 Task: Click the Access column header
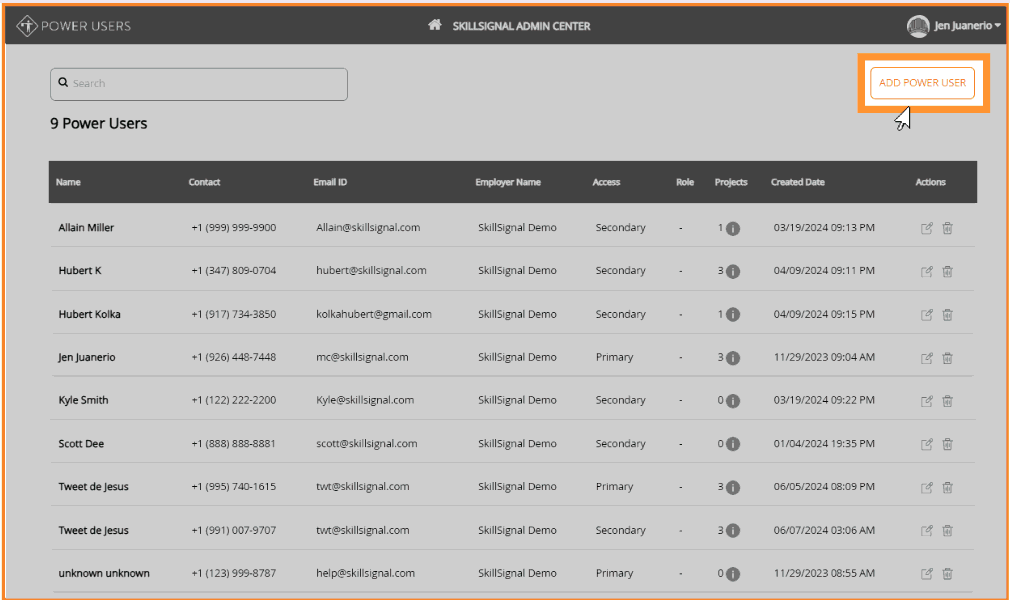tap(606, 182)
